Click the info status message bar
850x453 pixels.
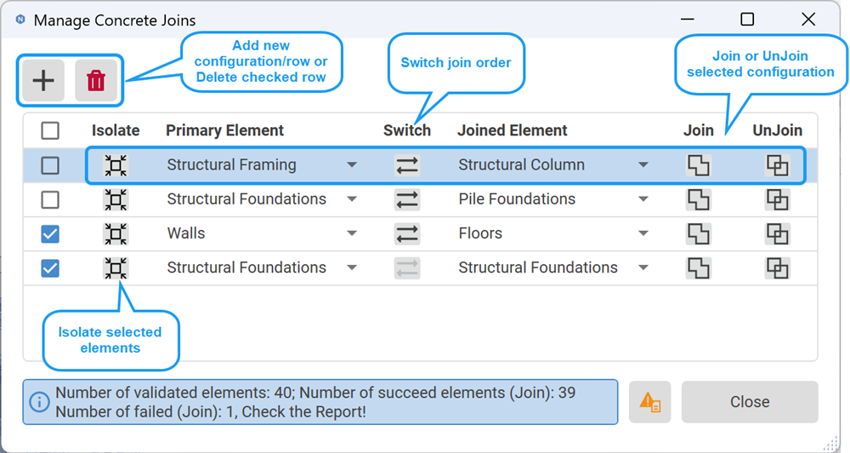[x=320, y=402]
